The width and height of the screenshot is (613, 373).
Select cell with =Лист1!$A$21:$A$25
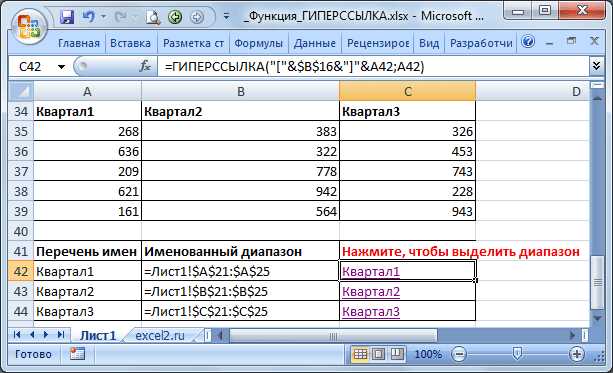click(240, 271)
